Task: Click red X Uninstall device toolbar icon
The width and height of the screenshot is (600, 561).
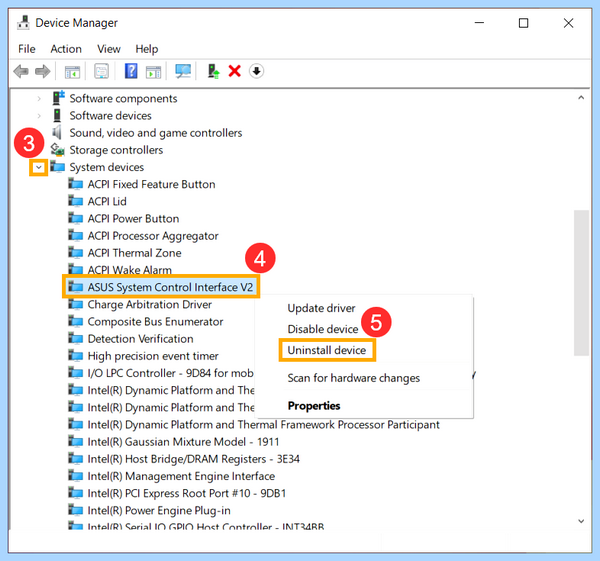Action: click(x=235, y=71)
